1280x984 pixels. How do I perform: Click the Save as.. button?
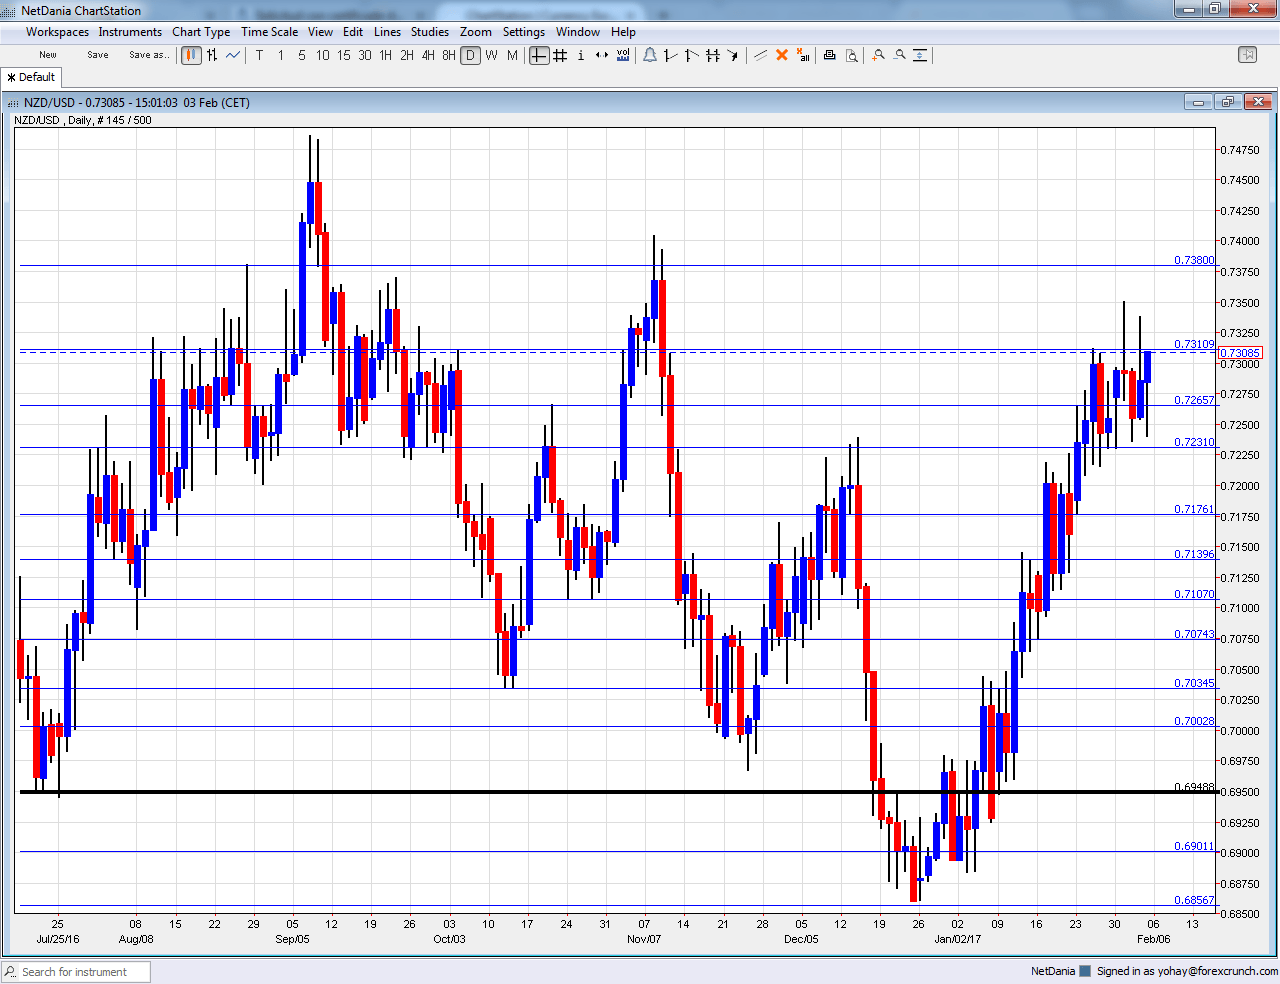149,55
